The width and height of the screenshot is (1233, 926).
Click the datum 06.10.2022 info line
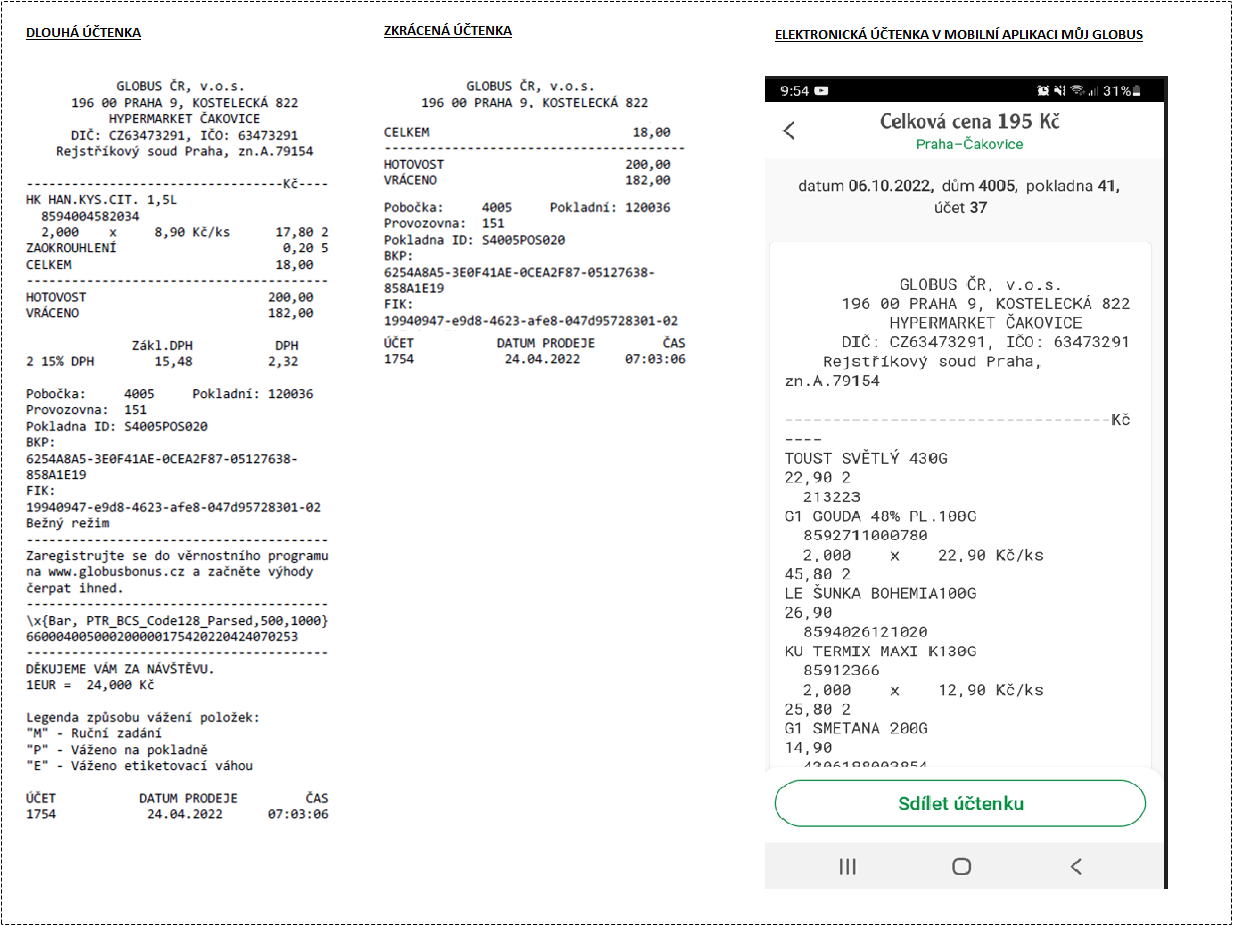[958, 197]
